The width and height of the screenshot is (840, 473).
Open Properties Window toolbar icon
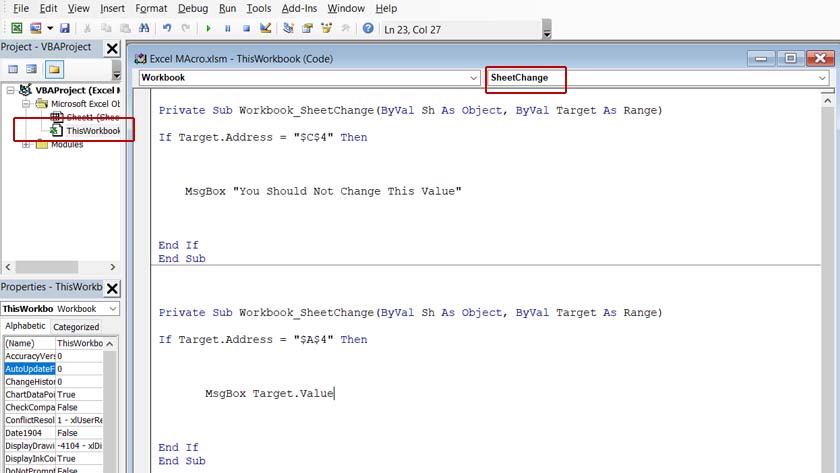[307, 28]
